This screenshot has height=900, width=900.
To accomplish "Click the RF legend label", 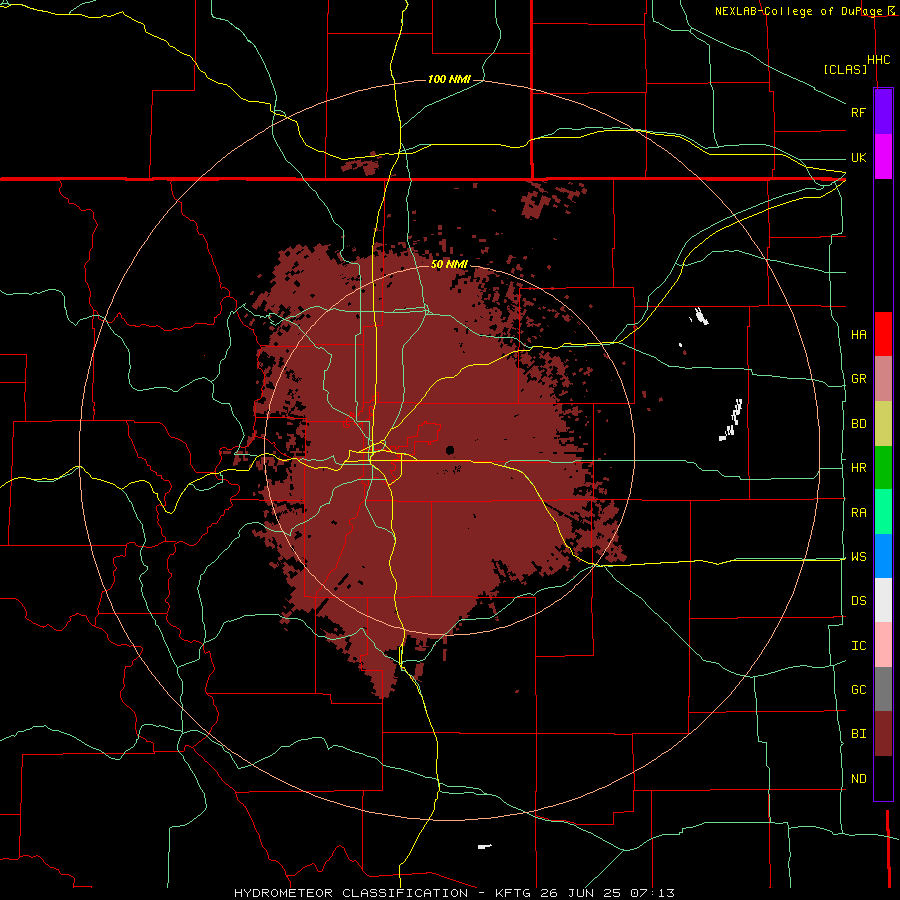I will 858,112.
